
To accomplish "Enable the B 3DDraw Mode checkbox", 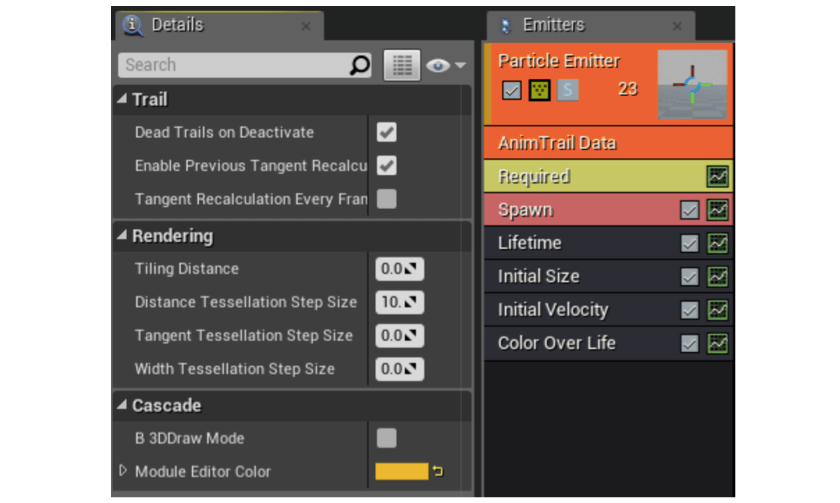I will point(386,438).
